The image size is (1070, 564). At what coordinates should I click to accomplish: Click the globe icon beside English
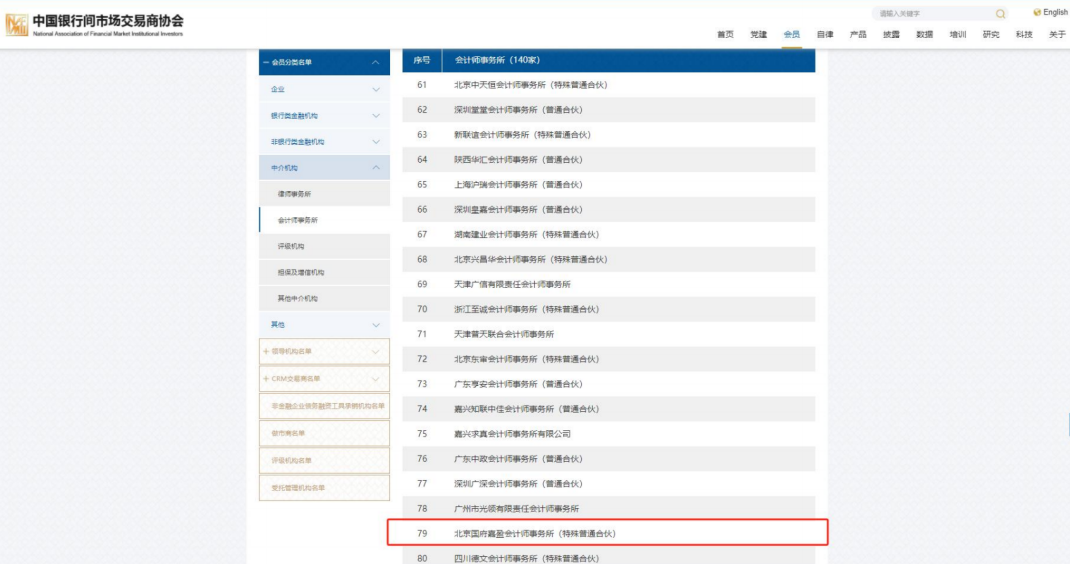(1037, 12)
